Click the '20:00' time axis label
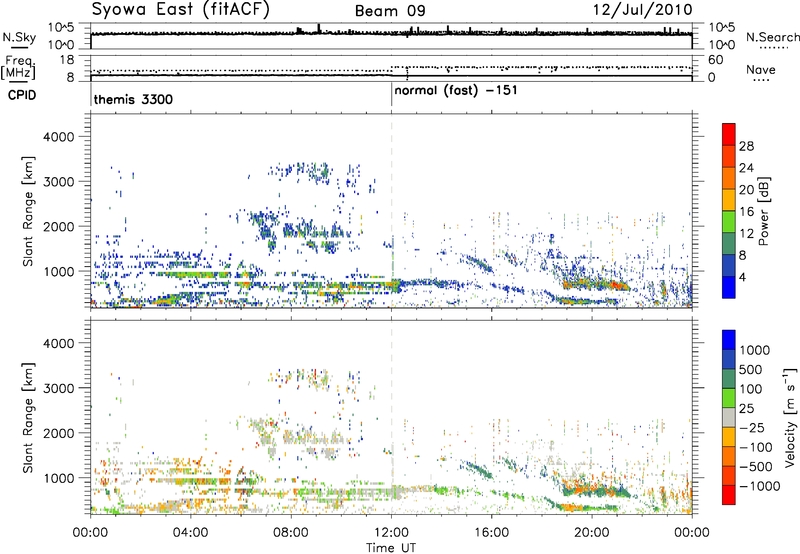The height and width of the screenshot is (554, 800). click(x=592, y=533)
